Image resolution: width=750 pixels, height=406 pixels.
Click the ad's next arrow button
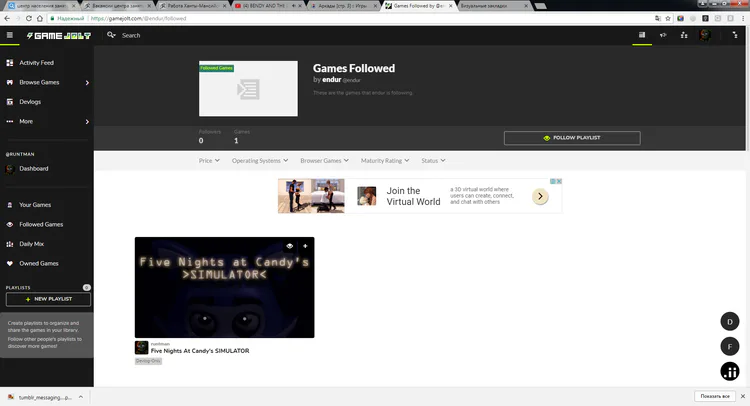[x=540, y=196]
